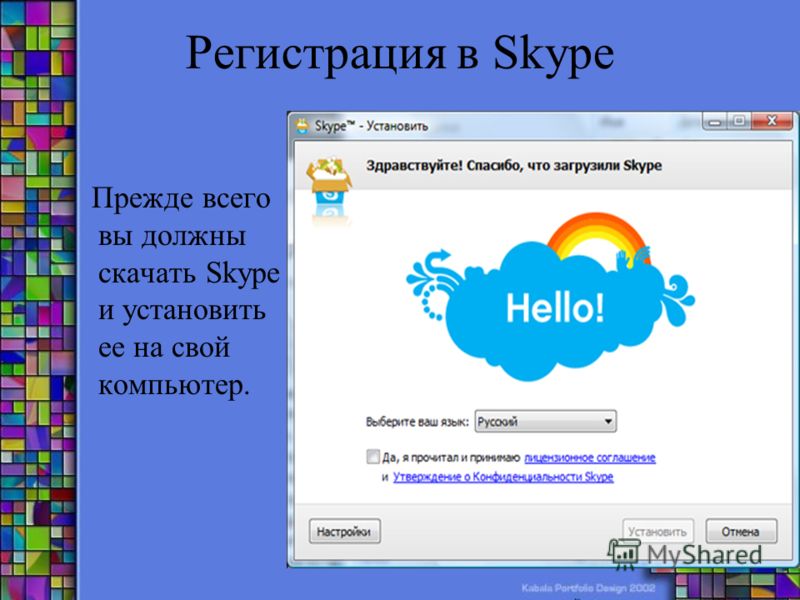Click the Настройки button
Viewport: 800px width, 600px height.
pyautogui.click(x=344, y=531)
